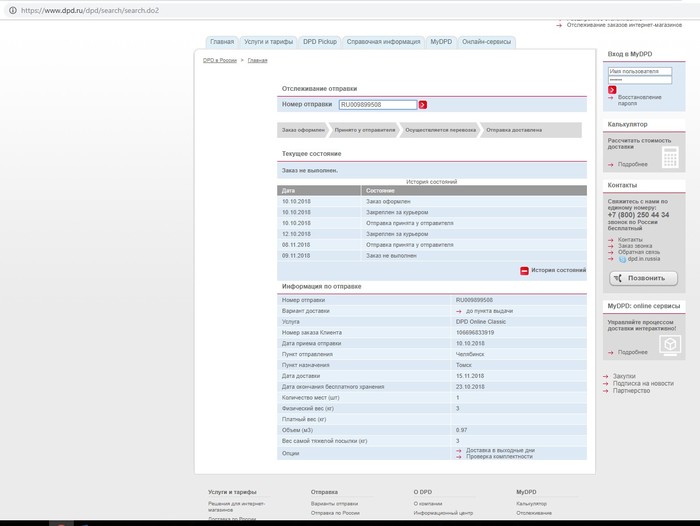The image size is (700, 526).
Task: Click the Номер отправки input field
Action: point(378,104)
